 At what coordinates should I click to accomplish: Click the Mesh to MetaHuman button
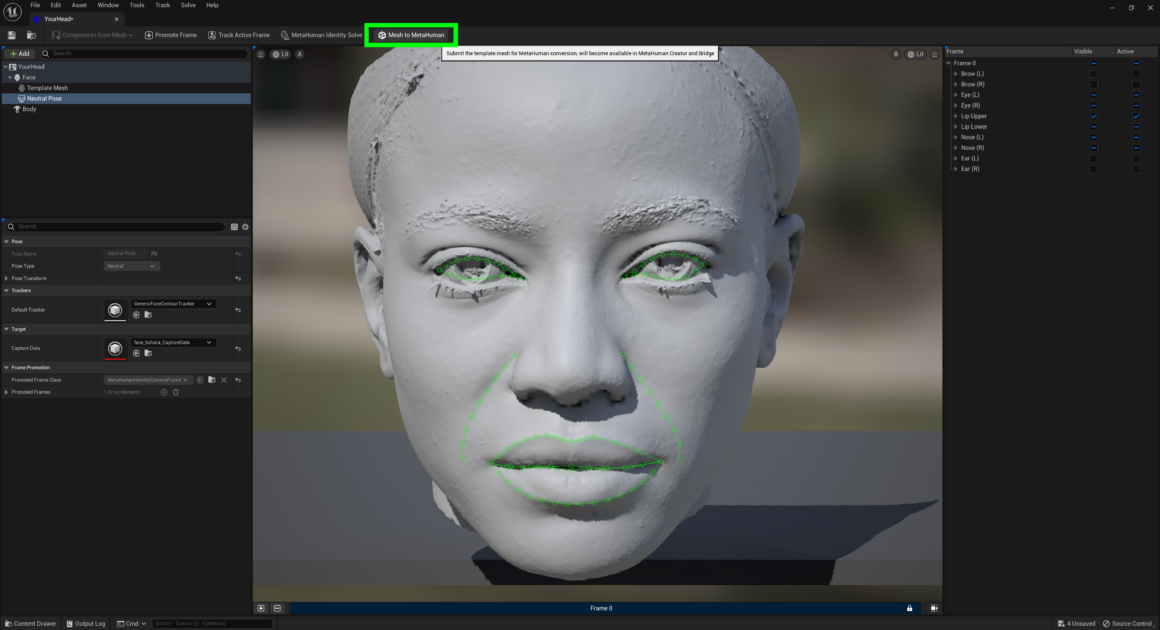[411, 35]
